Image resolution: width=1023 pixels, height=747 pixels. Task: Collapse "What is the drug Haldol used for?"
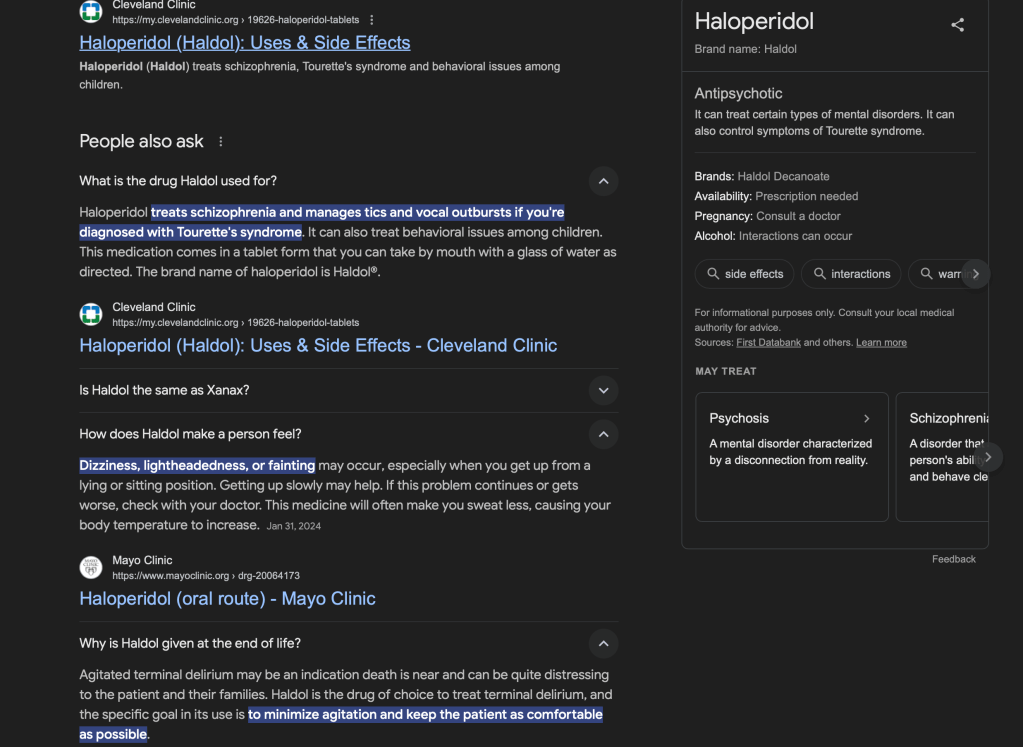coord(602,181)
